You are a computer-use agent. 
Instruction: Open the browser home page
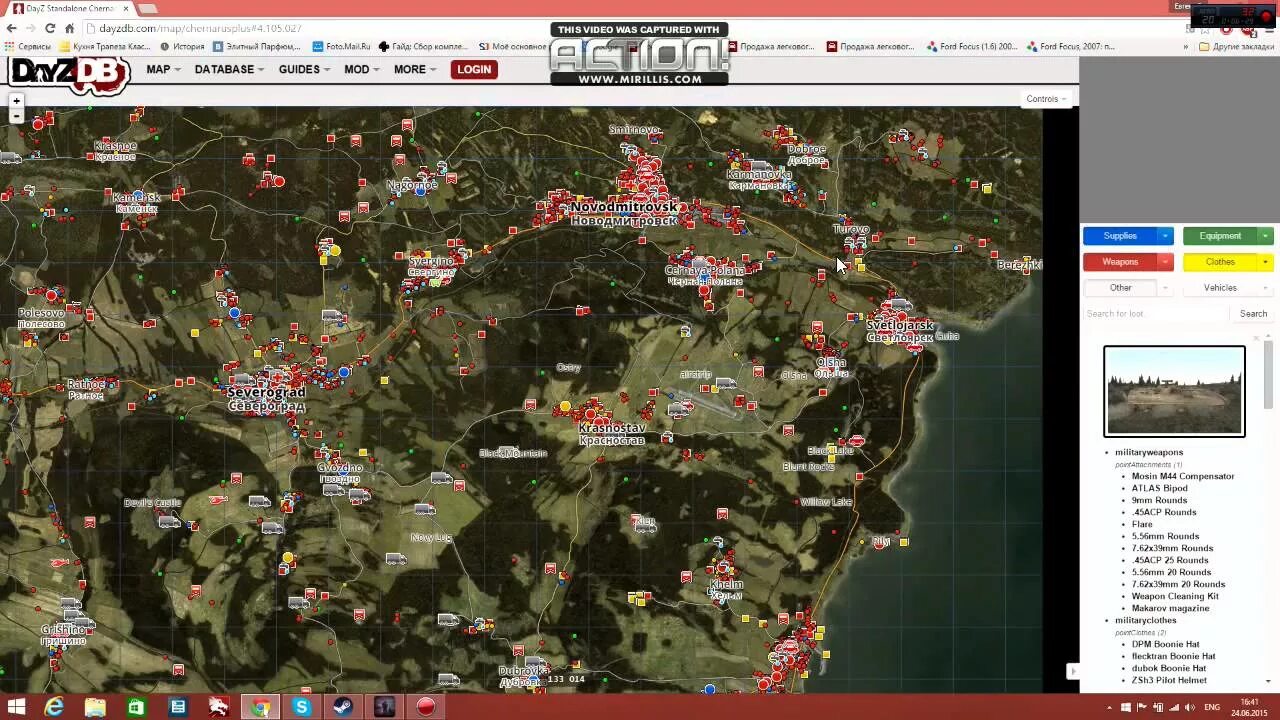pos(69,28)
